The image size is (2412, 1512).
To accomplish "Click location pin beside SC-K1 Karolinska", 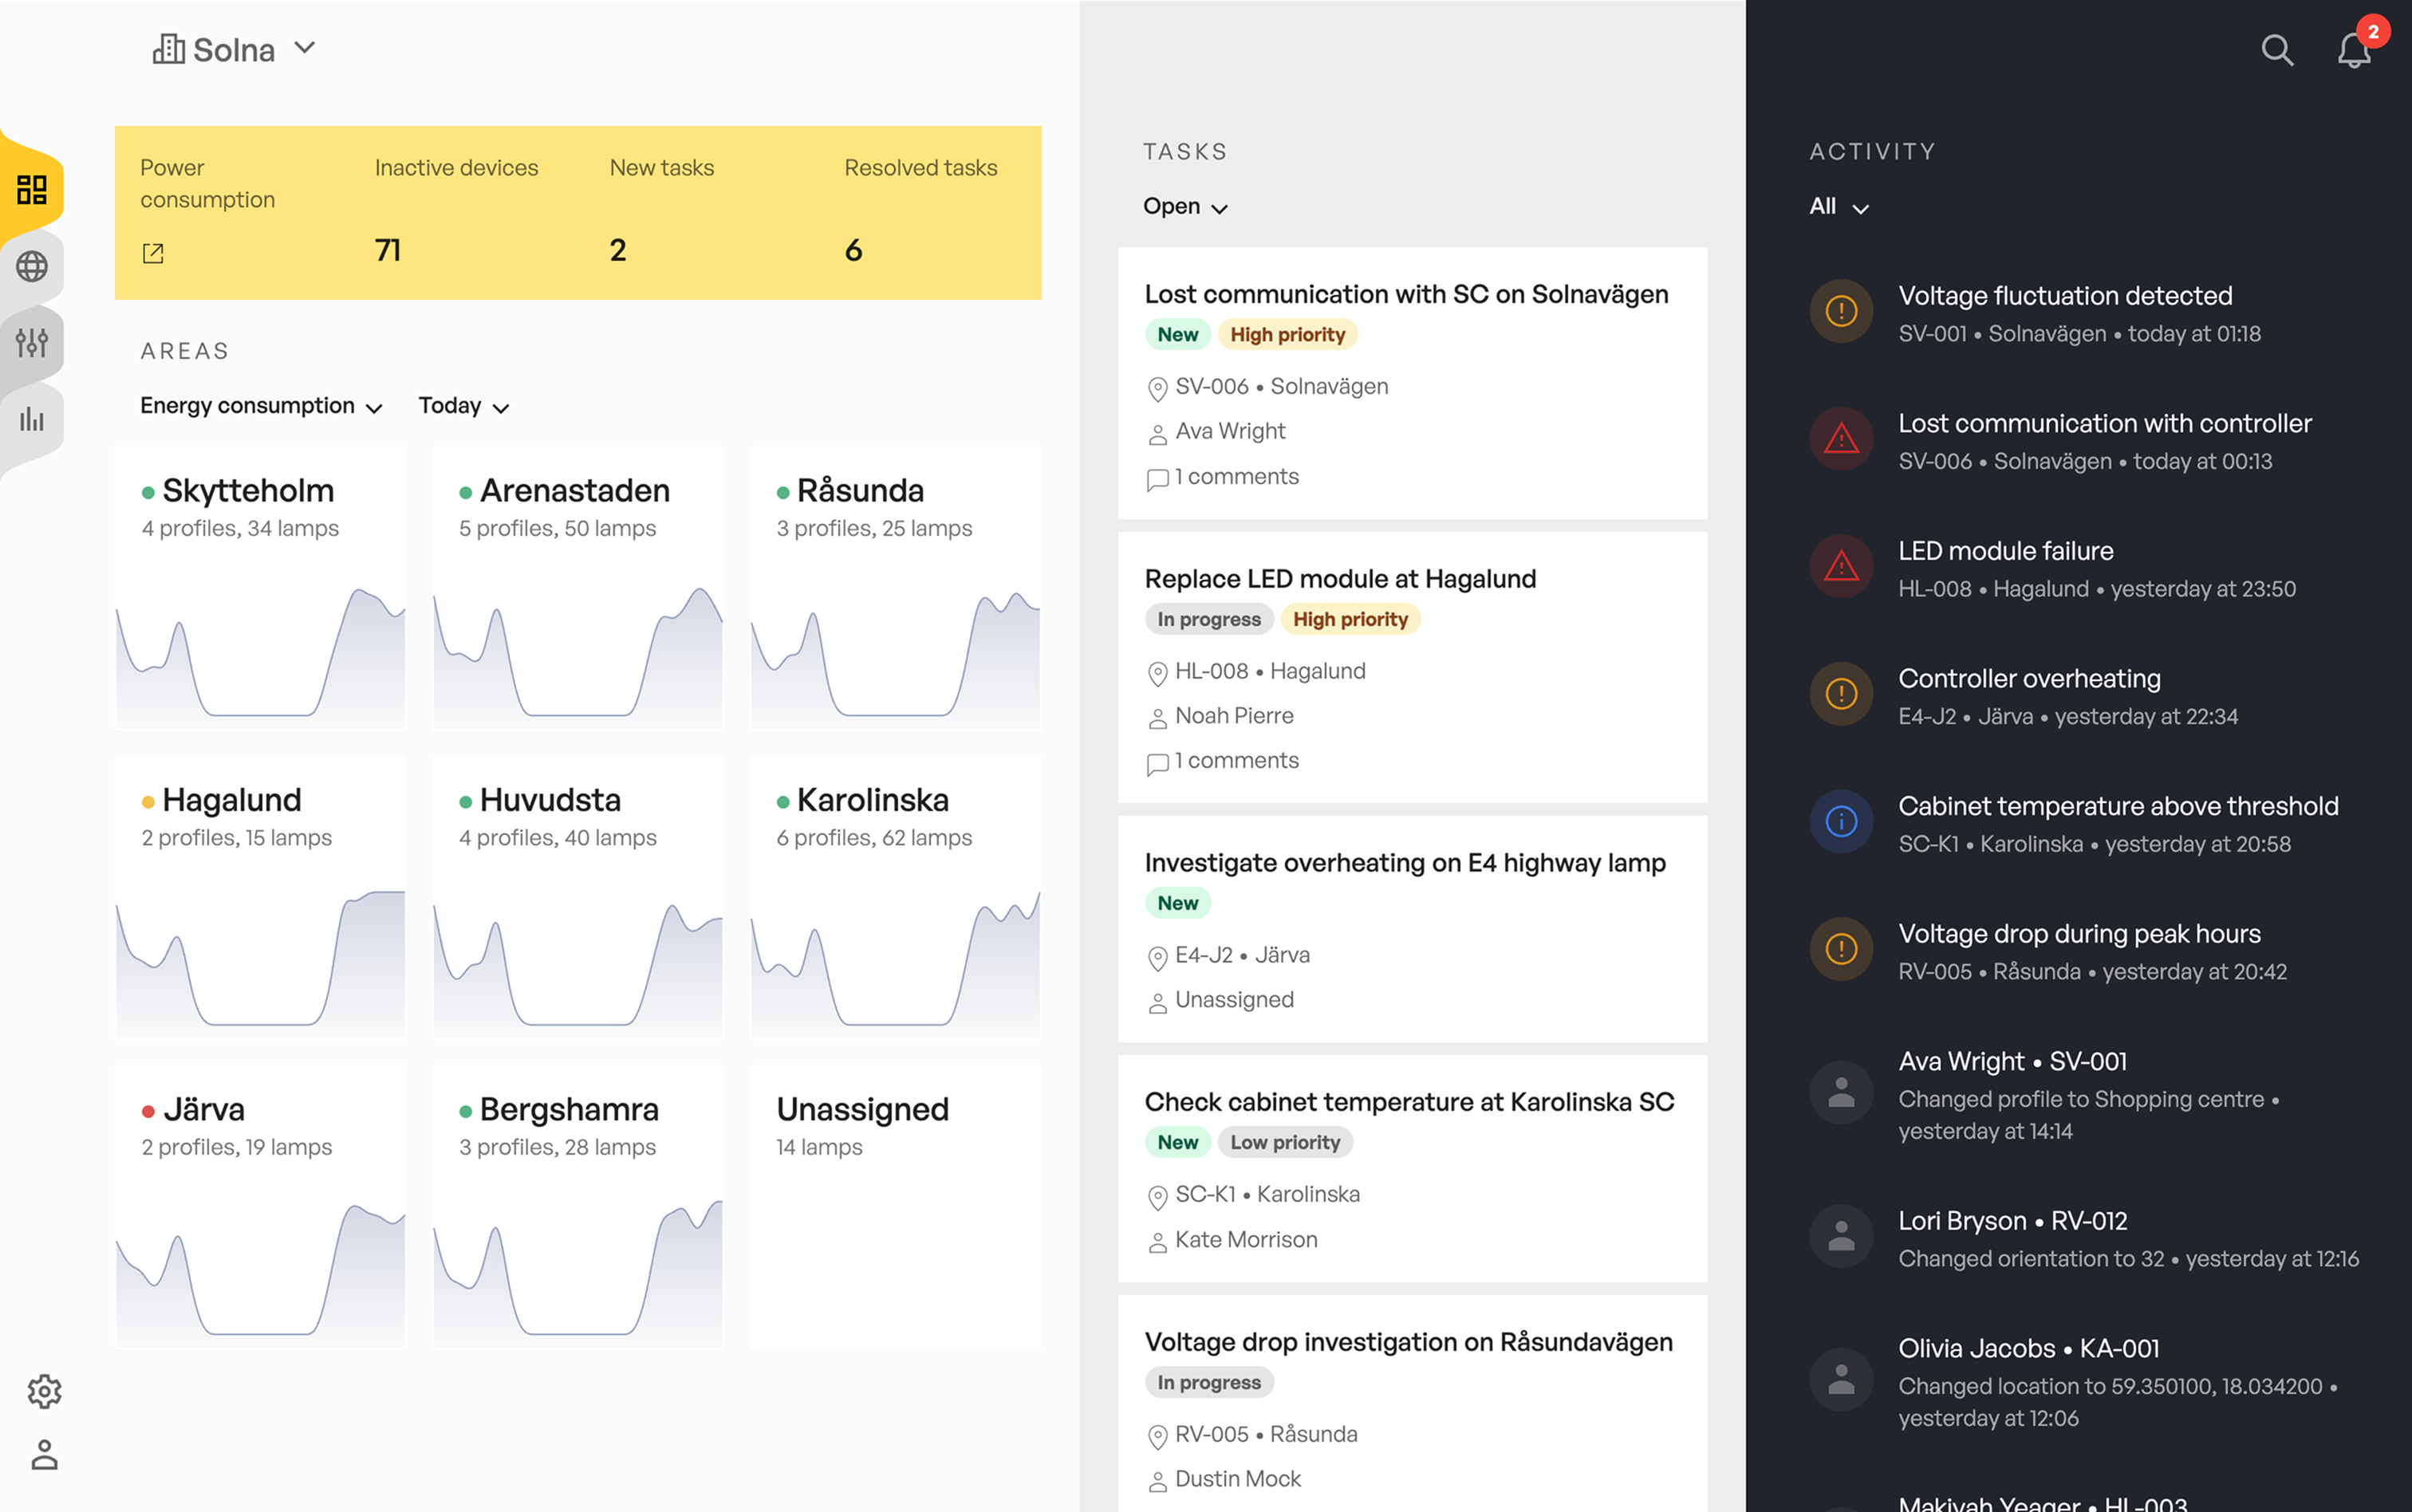I will pyautogui.click(x=1157, y=1197).
